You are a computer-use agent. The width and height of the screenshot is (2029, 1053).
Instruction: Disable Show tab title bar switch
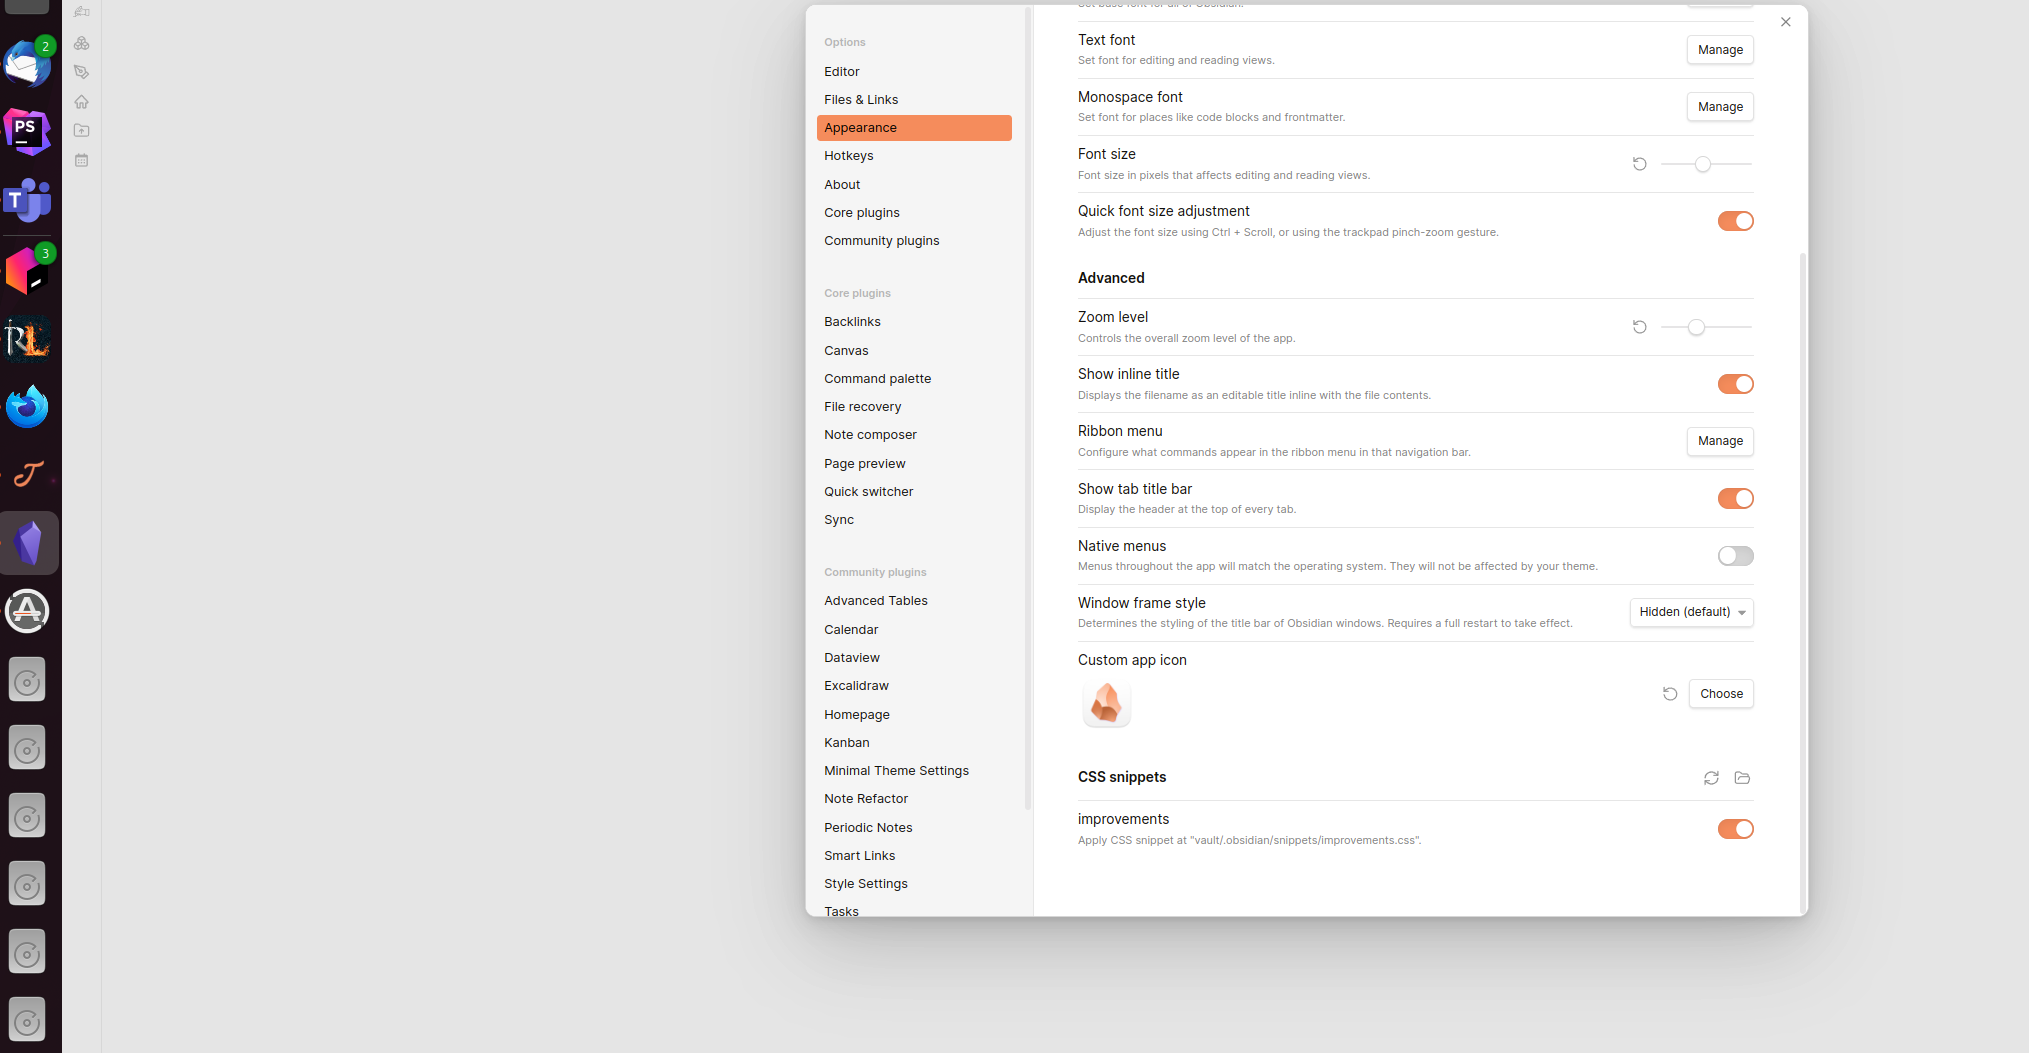pyautogui.click(x=1735, y=498)
